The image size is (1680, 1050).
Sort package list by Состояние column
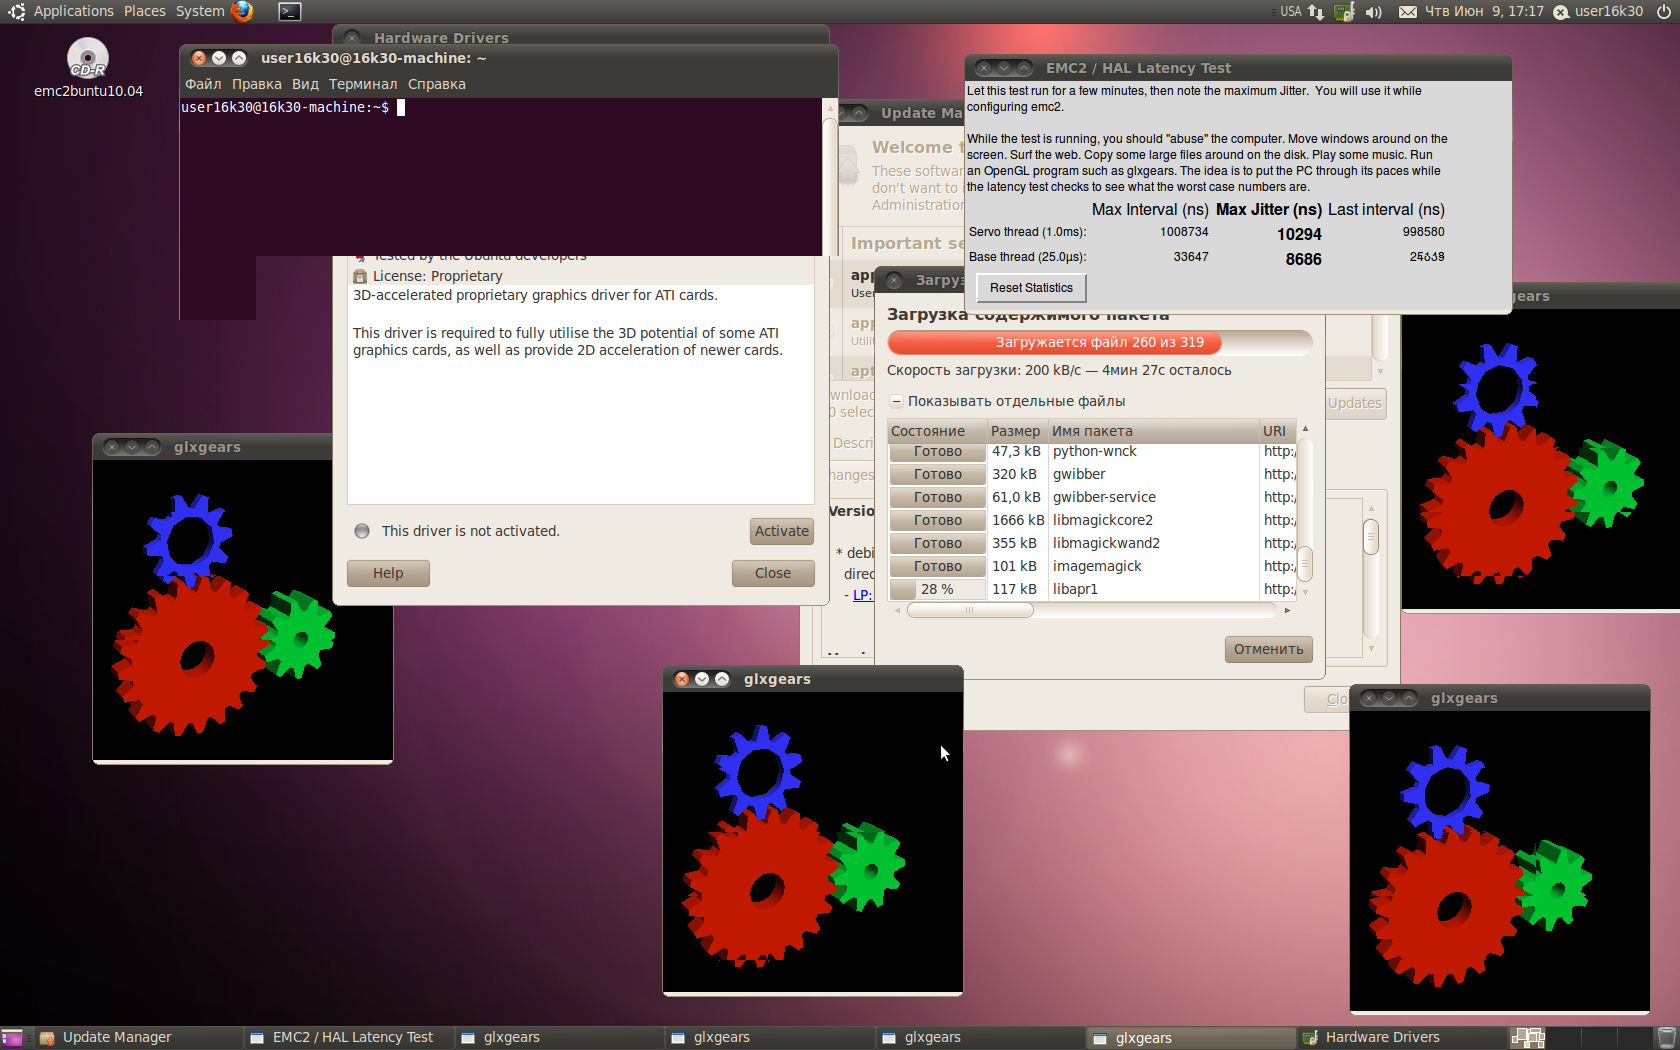pos(937,431)
